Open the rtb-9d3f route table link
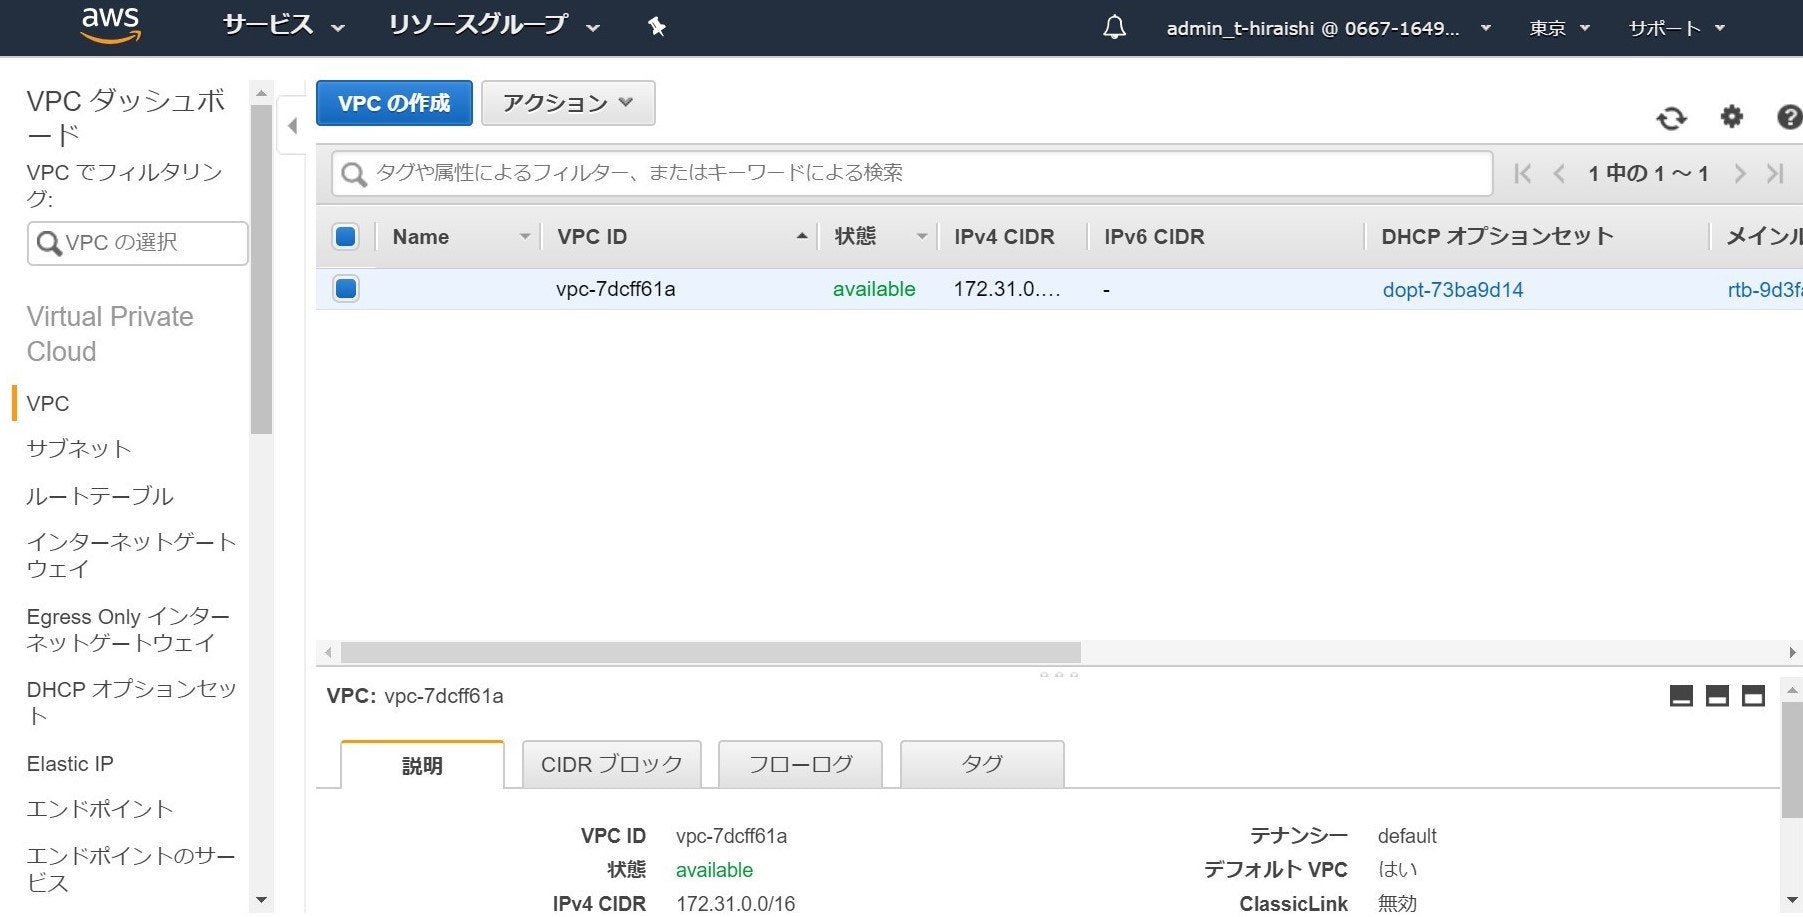1803x917 pixels. pyautogui.click(x=1765, y=290)
